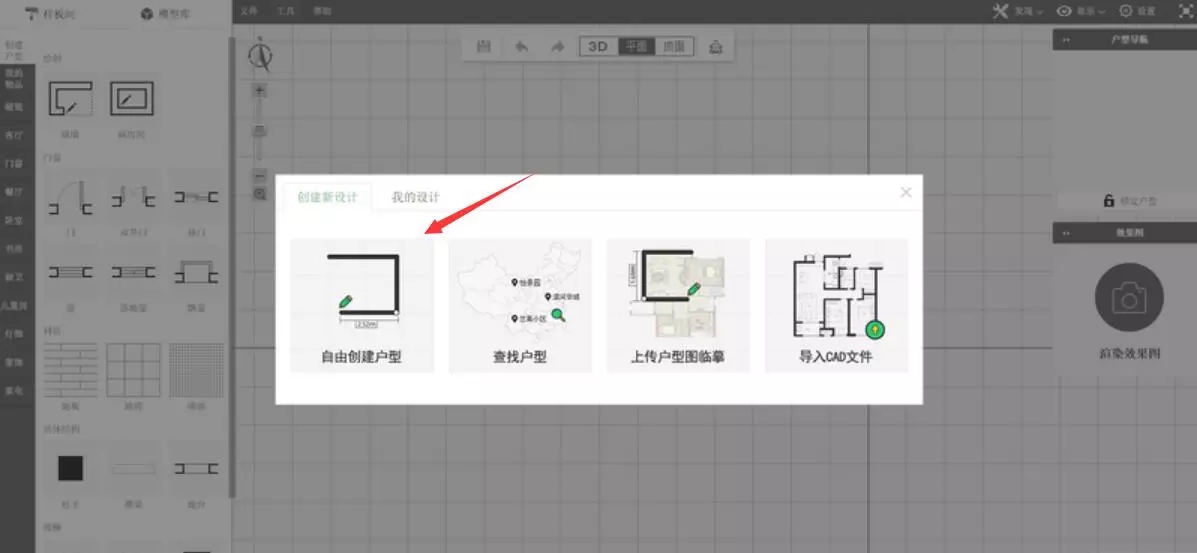Open the eye display dropdown
Viewport: 1197px width, 553px height.
coord(1080,11)
